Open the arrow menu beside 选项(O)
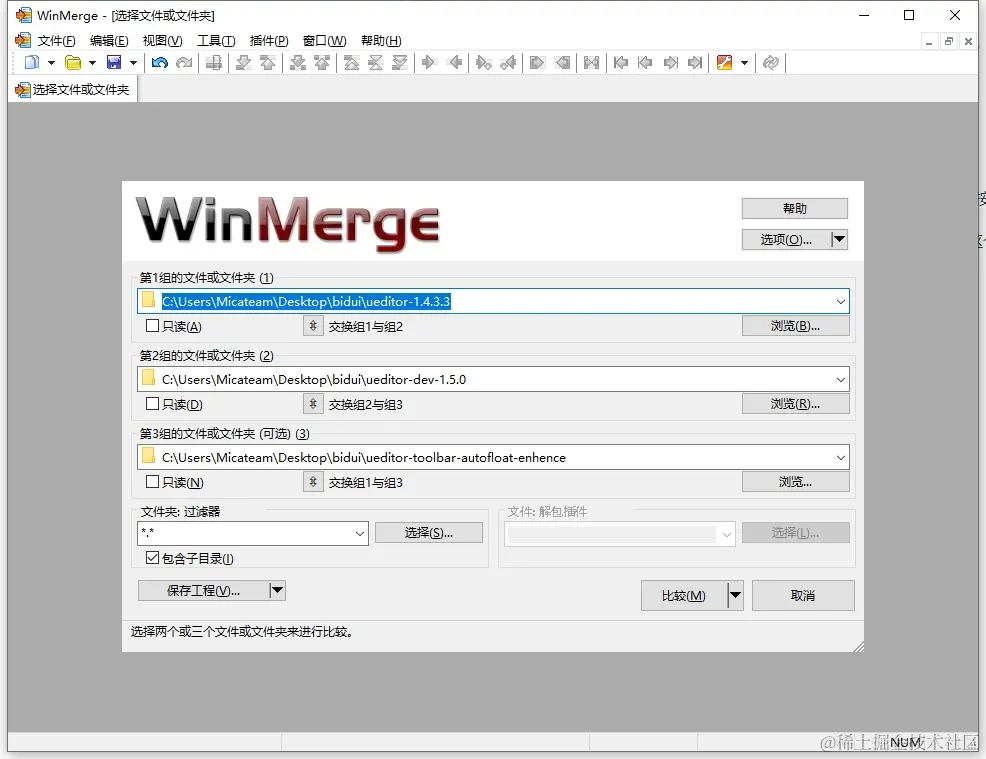 point(839,240)
